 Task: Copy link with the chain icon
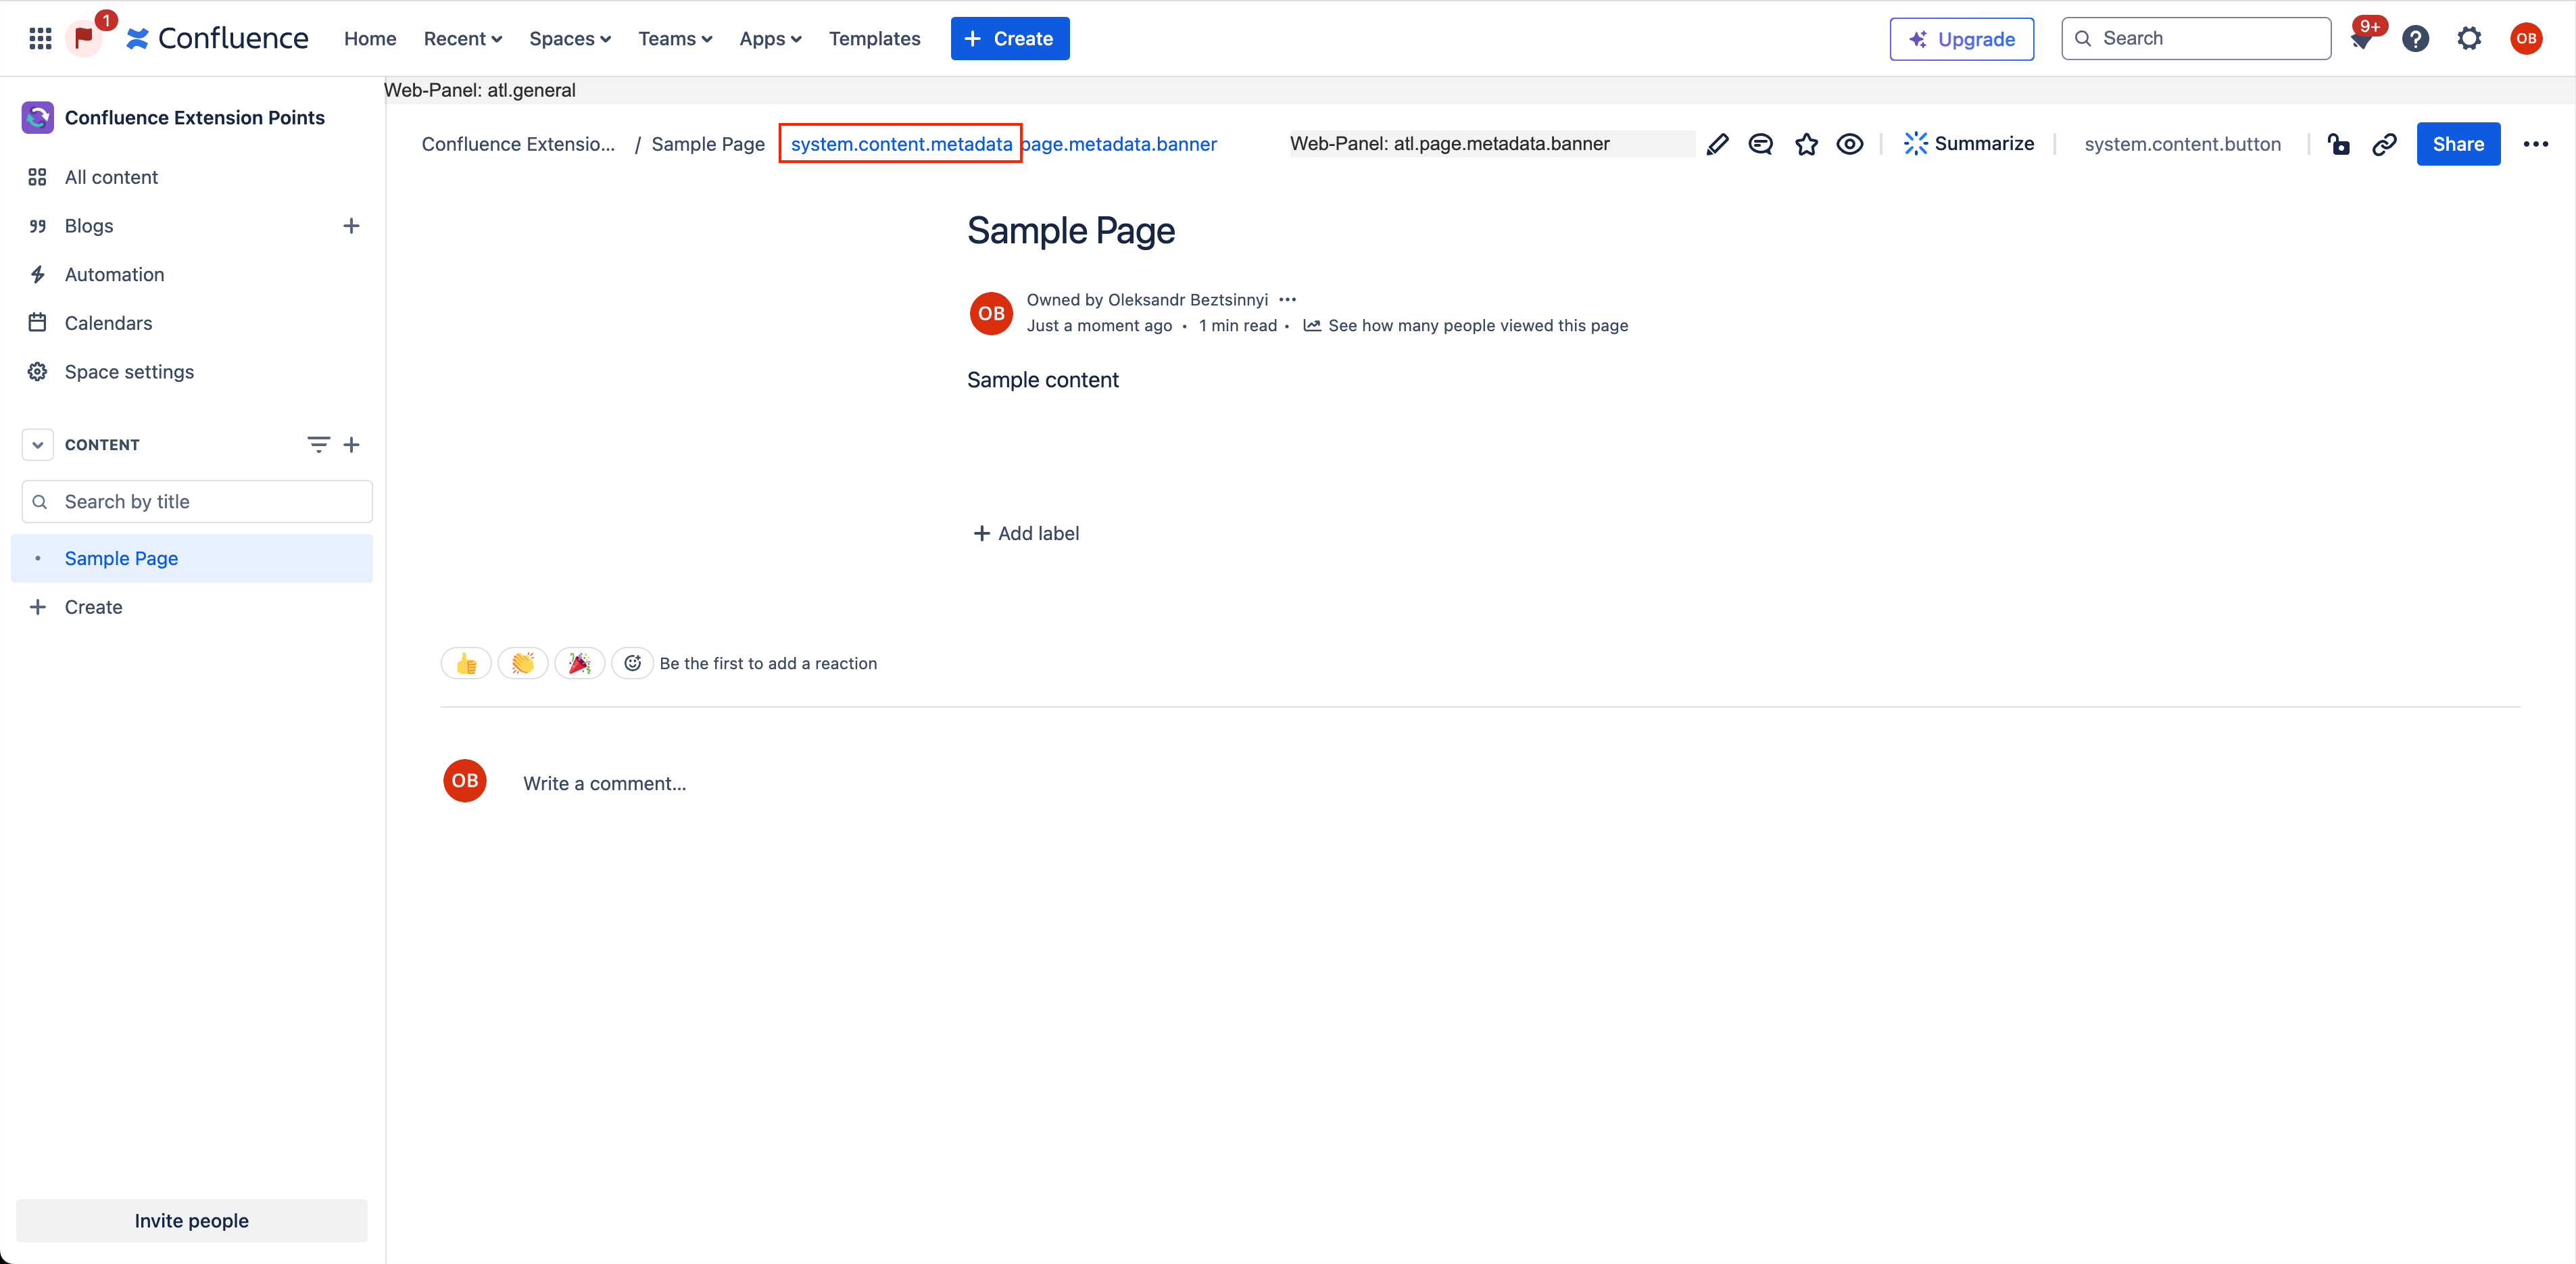[2384, 144]
